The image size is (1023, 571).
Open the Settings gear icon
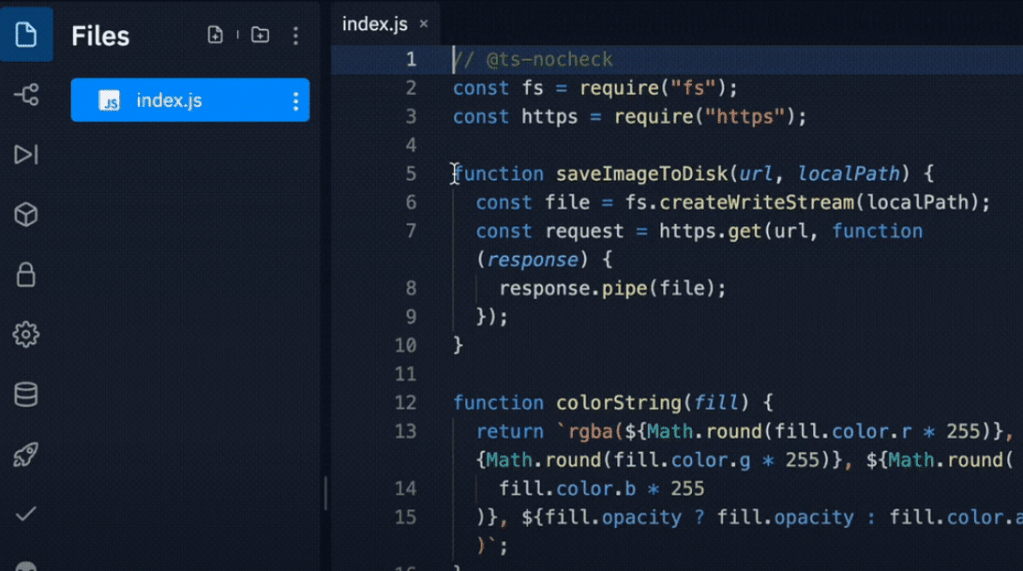click(x=26, y=334)
